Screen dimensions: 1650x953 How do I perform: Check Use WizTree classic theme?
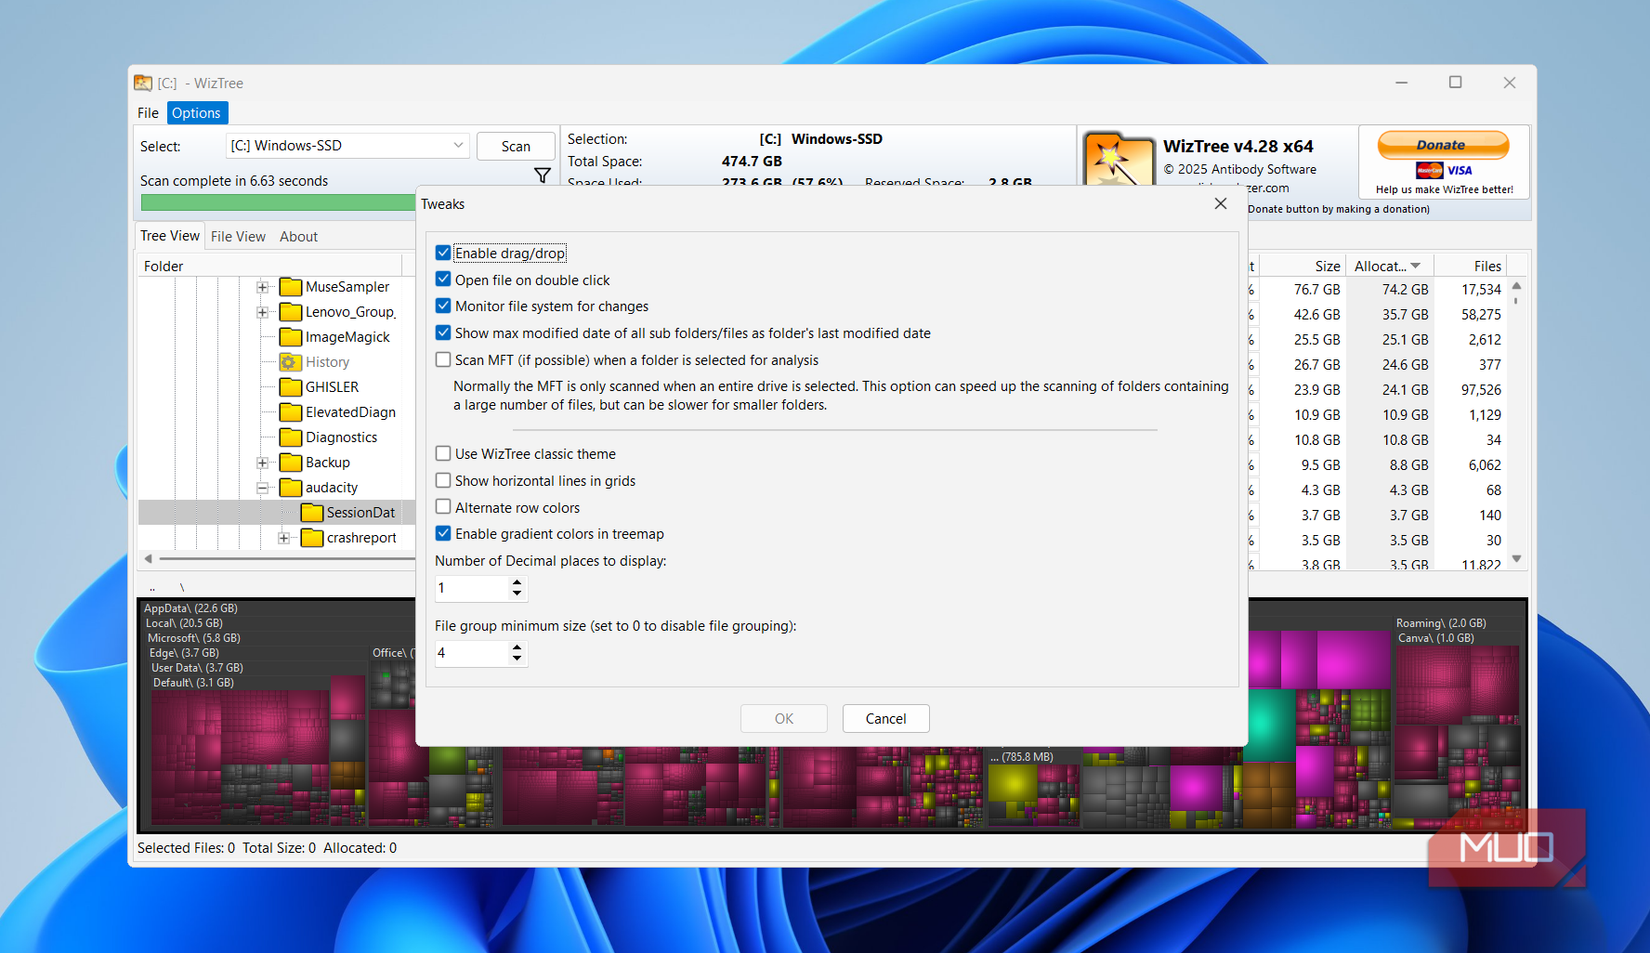443,453
